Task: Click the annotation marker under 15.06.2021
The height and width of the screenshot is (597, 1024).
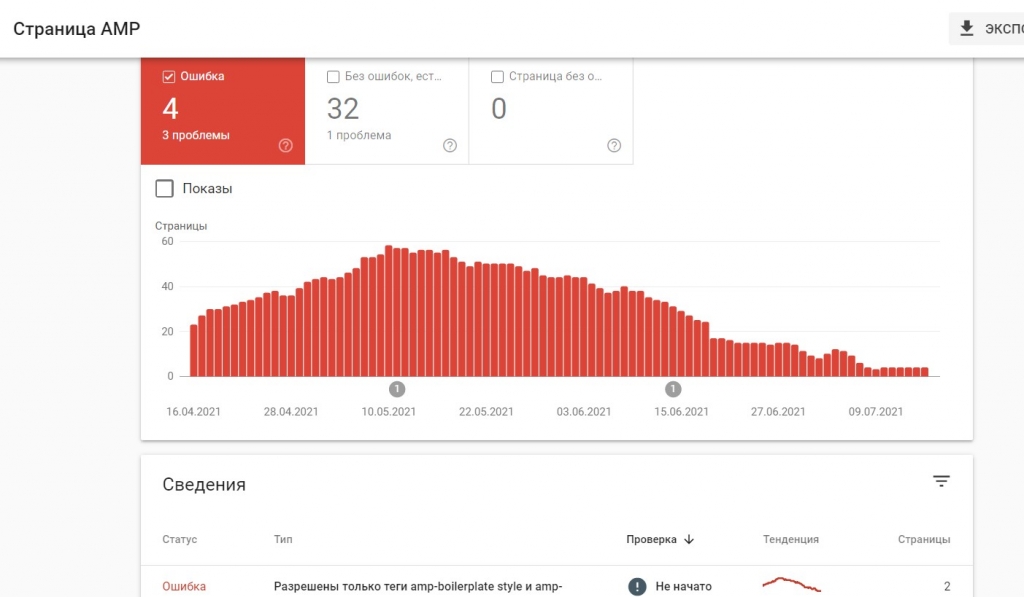Action: coord(673,389)
